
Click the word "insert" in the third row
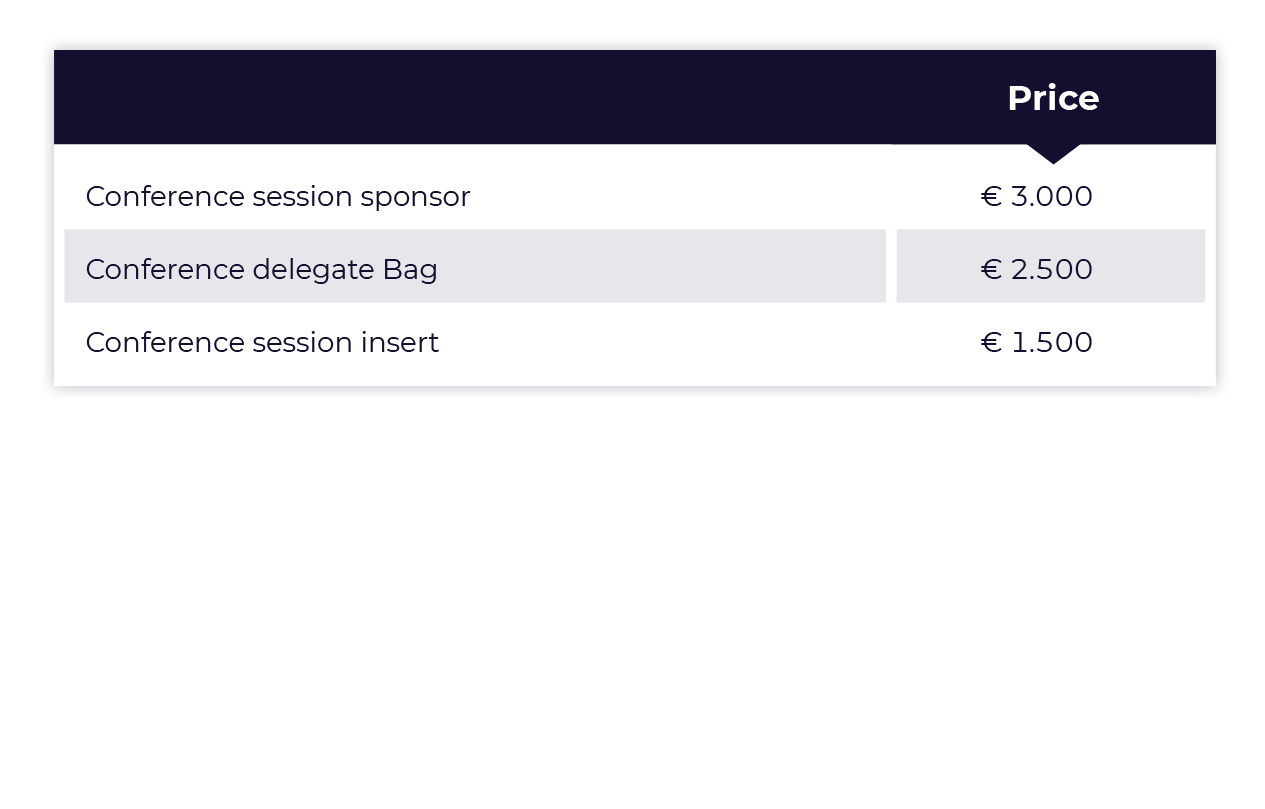(399, 343)
